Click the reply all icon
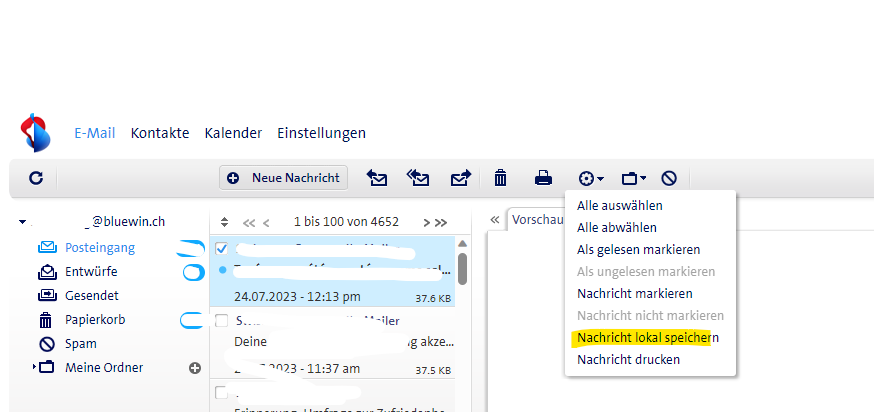Screen dimensions: 874x412 [418, 178]
